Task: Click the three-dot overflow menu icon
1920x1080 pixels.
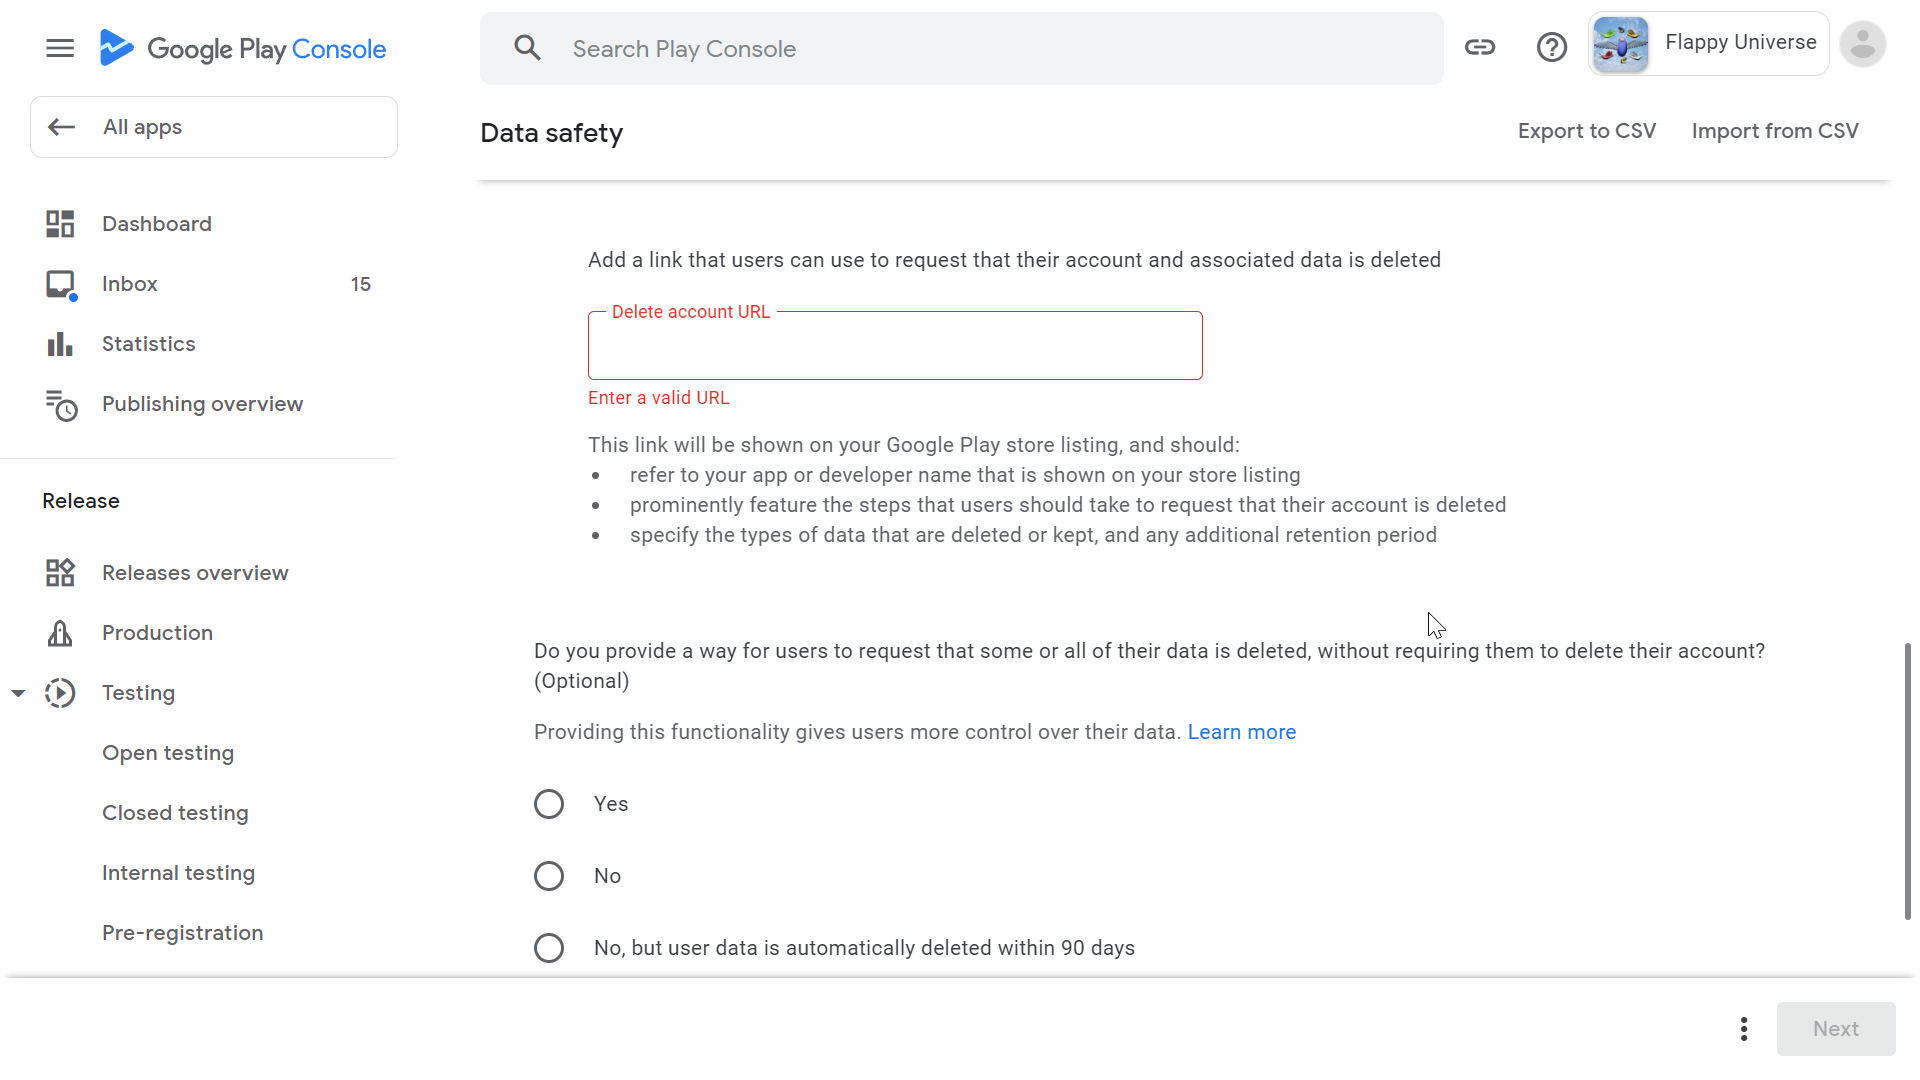Action: coord(1743,1029)
